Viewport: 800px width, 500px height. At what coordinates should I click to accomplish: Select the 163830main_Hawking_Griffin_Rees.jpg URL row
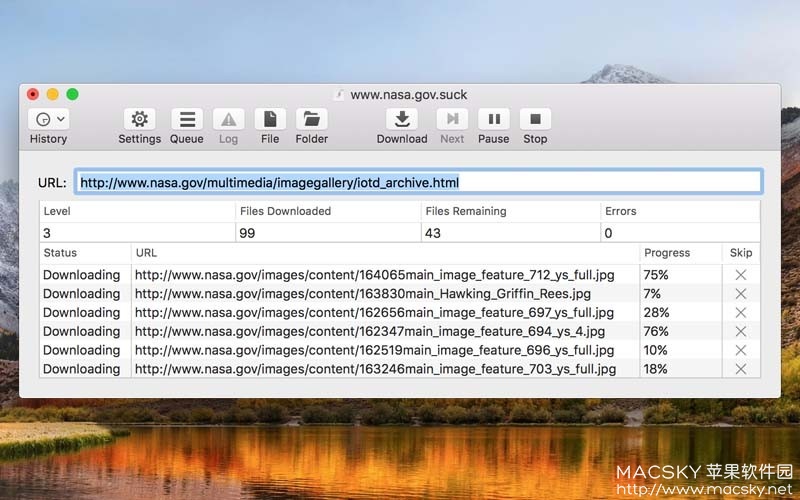point(363,294)
